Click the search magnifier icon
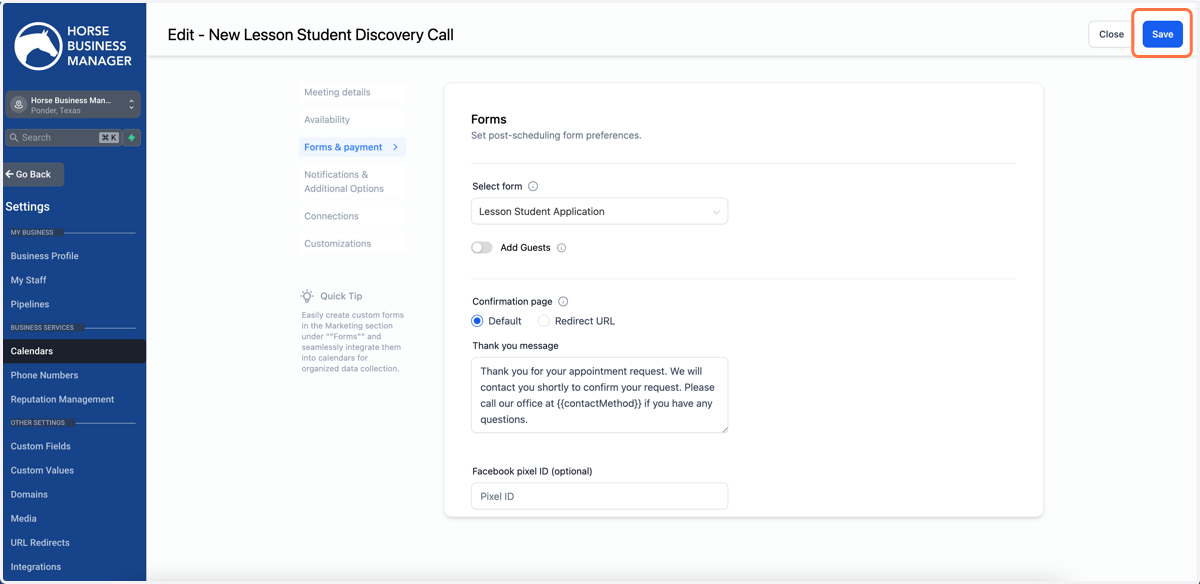 point(14,138)
